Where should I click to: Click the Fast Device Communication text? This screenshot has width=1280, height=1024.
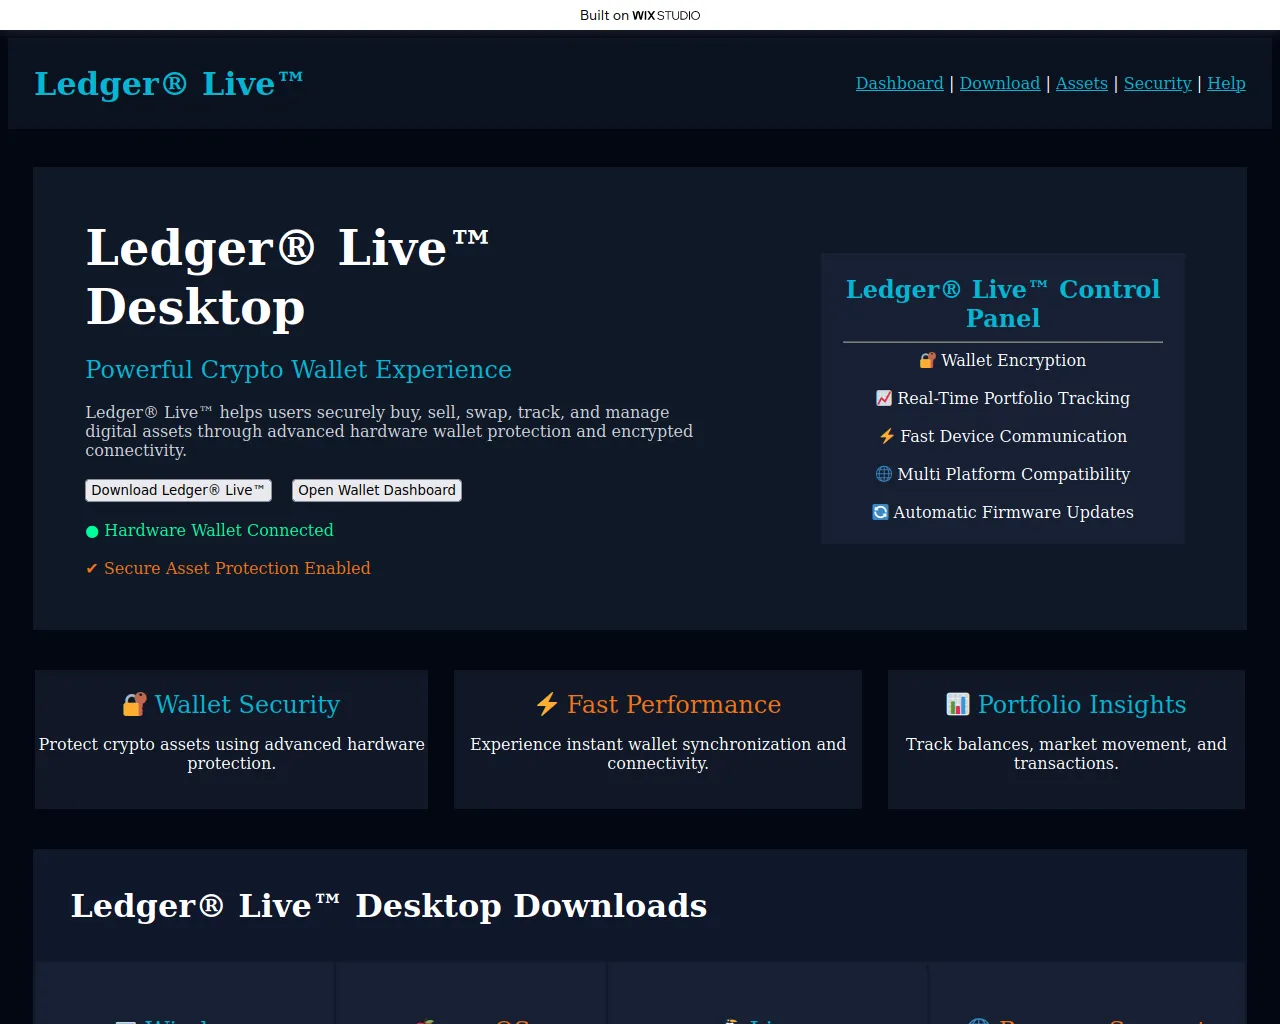tap(1013, 436)
